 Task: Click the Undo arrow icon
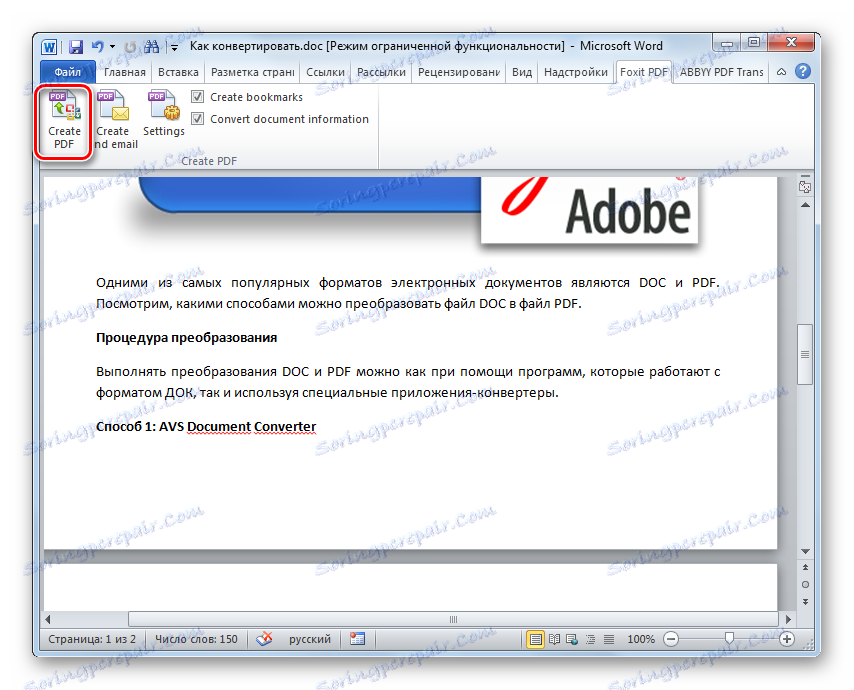click(x=97, y=47)
